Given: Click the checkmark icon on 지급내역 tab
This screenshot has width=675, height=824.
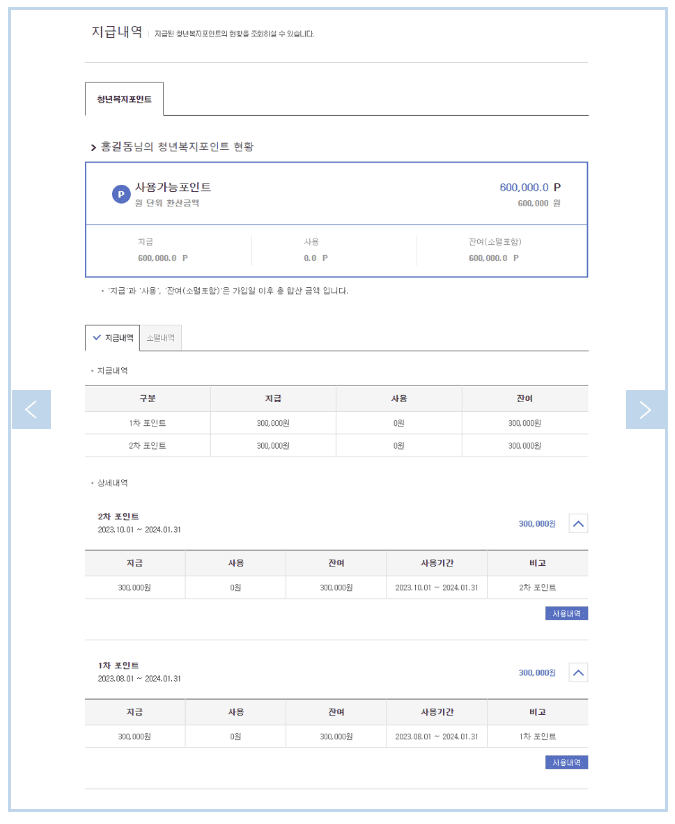Looking at the screenshot, I should point(99,336).
